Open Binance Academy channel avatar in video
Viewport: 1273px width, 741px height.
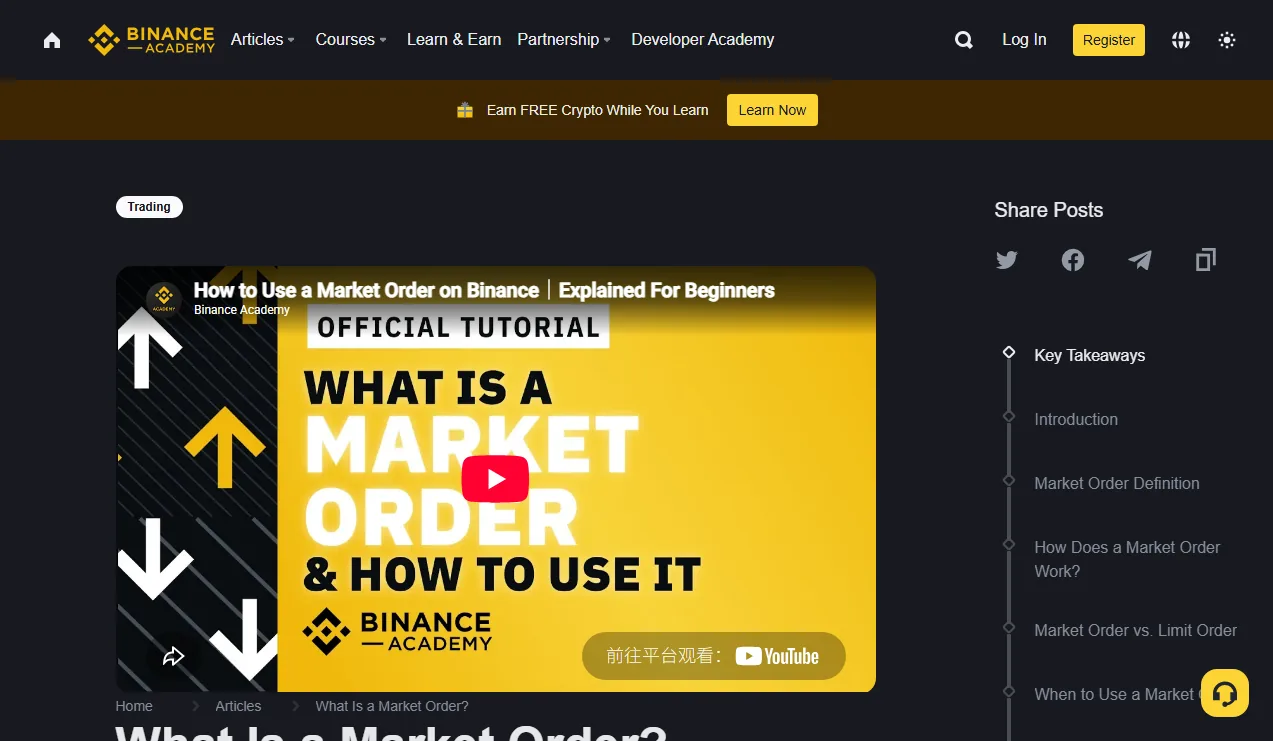[x=163, y=298]
